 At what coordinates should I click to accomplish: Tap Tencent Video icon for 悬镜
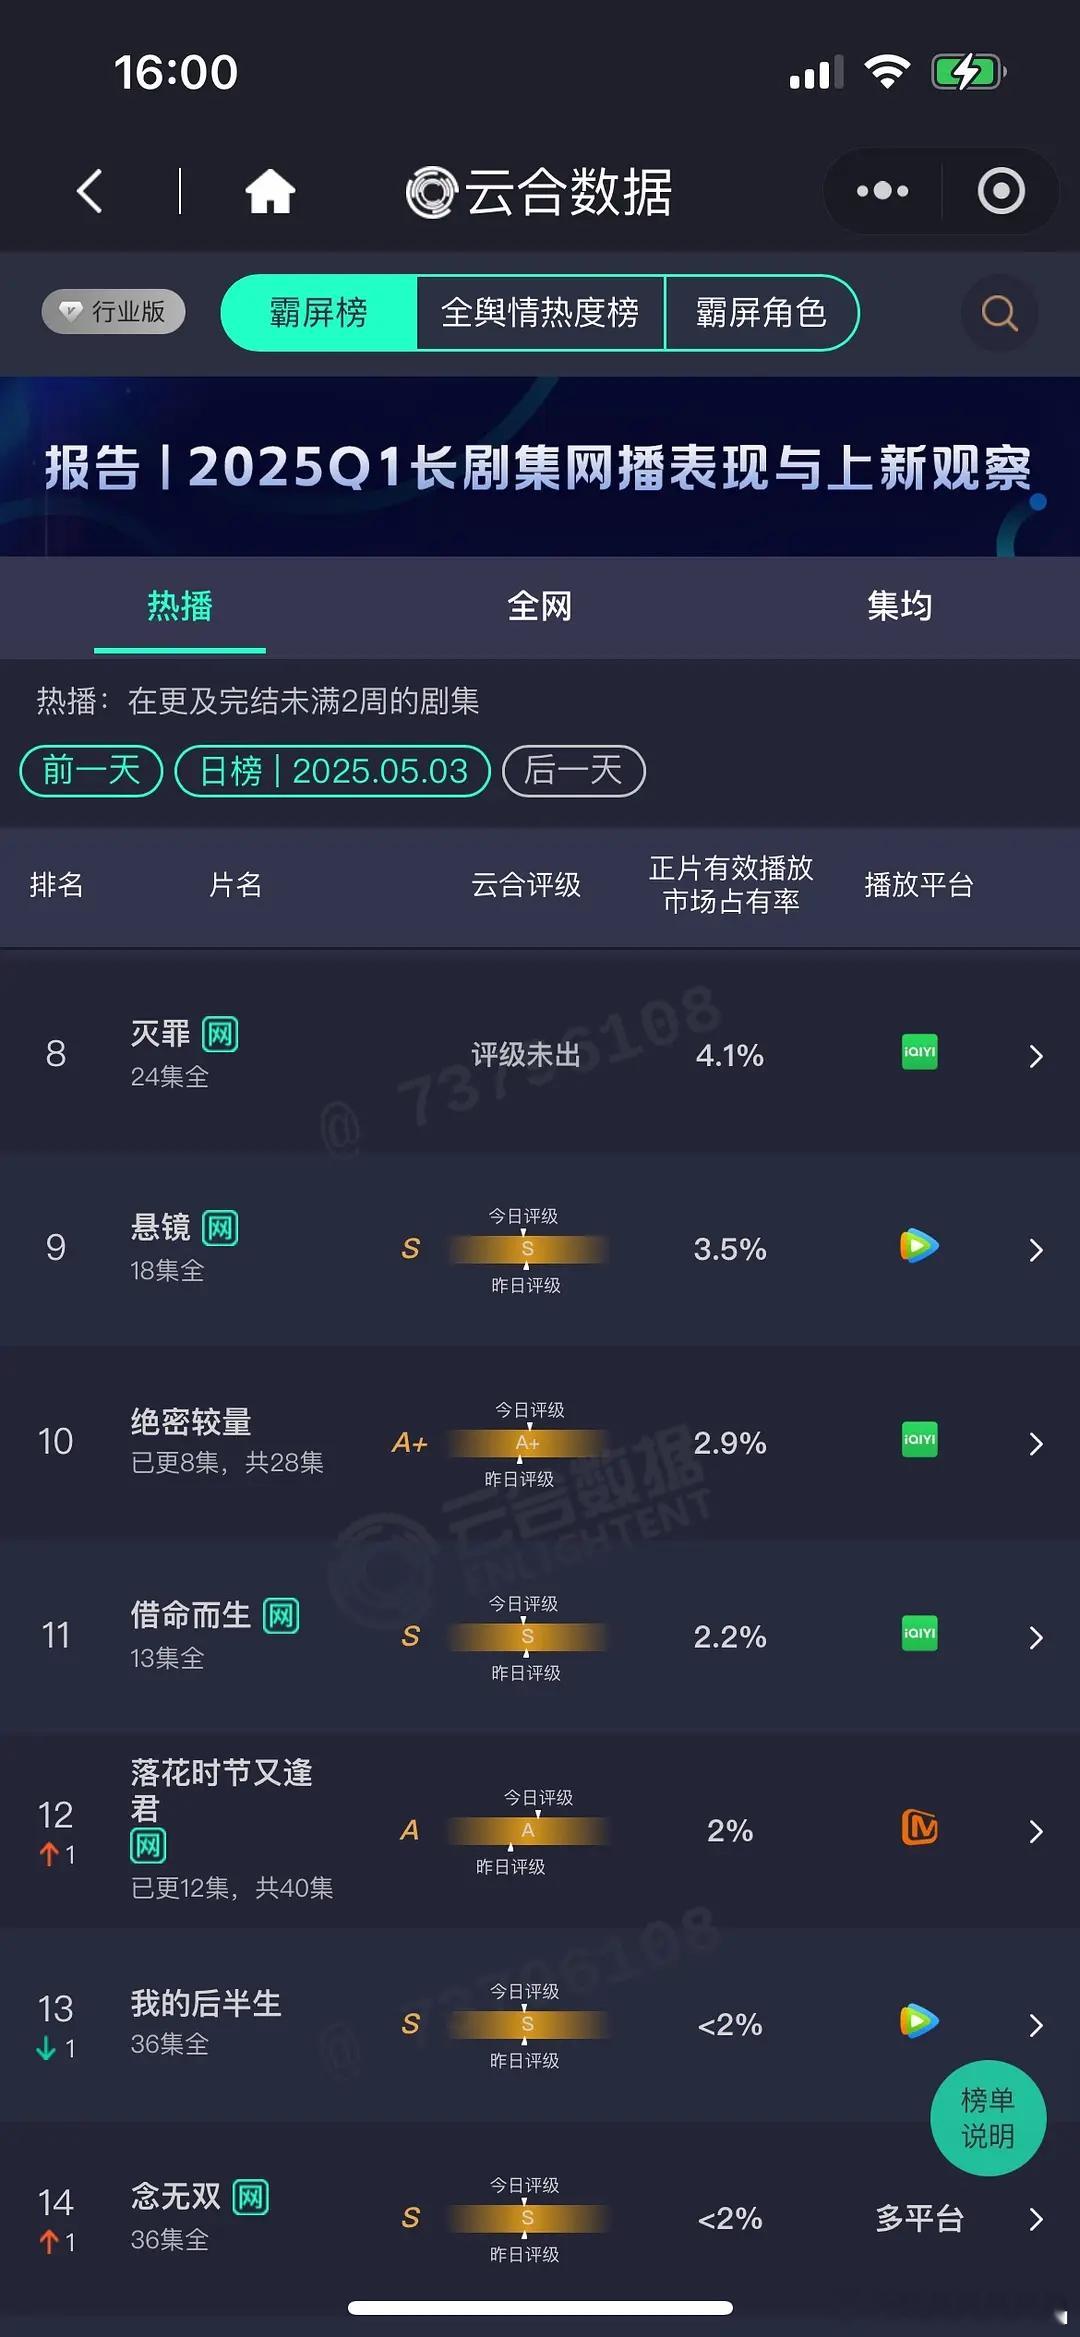coord(919,1246)
